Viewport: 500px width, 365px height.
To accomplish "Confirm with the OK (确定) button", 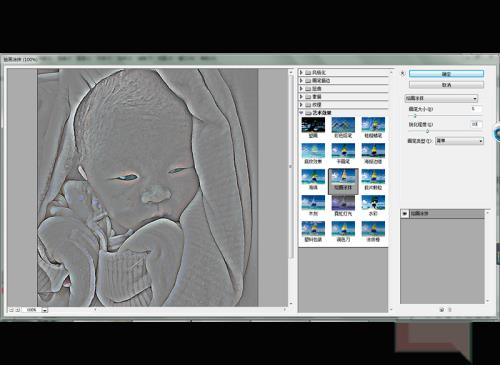I will (446, 74).
